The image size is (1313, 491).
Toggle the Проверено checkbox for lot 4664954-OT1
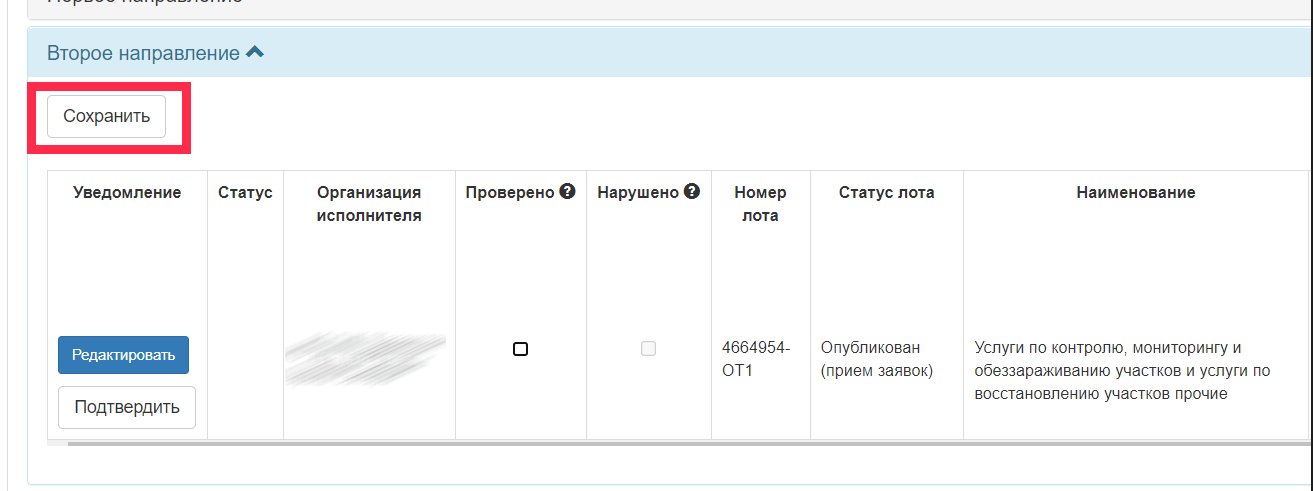pyautogui.click(x=520, y=349)
